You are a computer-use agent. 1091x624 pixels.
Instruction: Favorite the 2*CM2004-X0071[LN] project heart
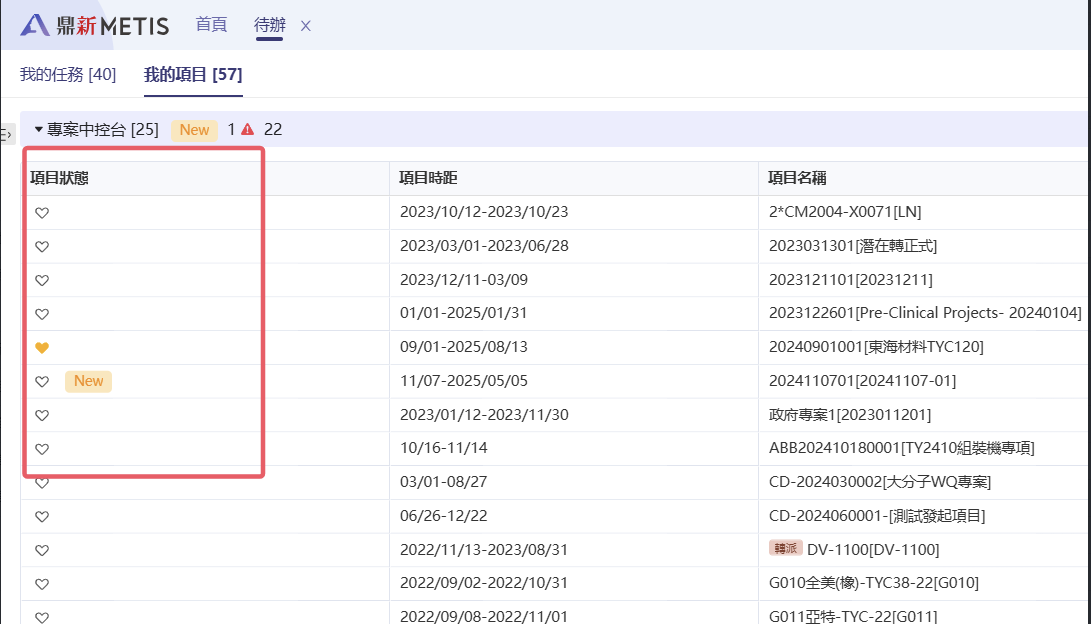coord(42,213)
